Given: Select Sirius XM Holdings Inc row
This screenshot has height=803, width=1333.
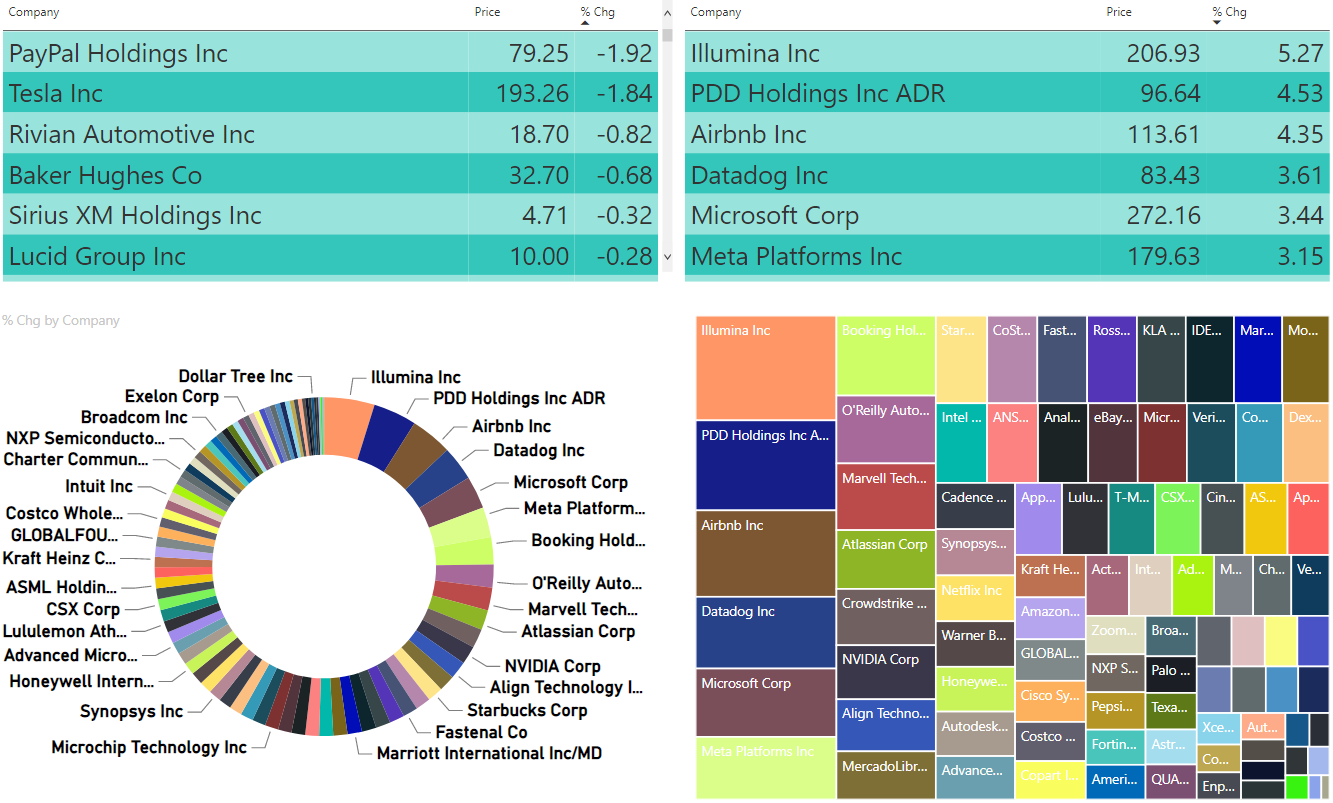Looking at the screenshot, I should (330, 215).
